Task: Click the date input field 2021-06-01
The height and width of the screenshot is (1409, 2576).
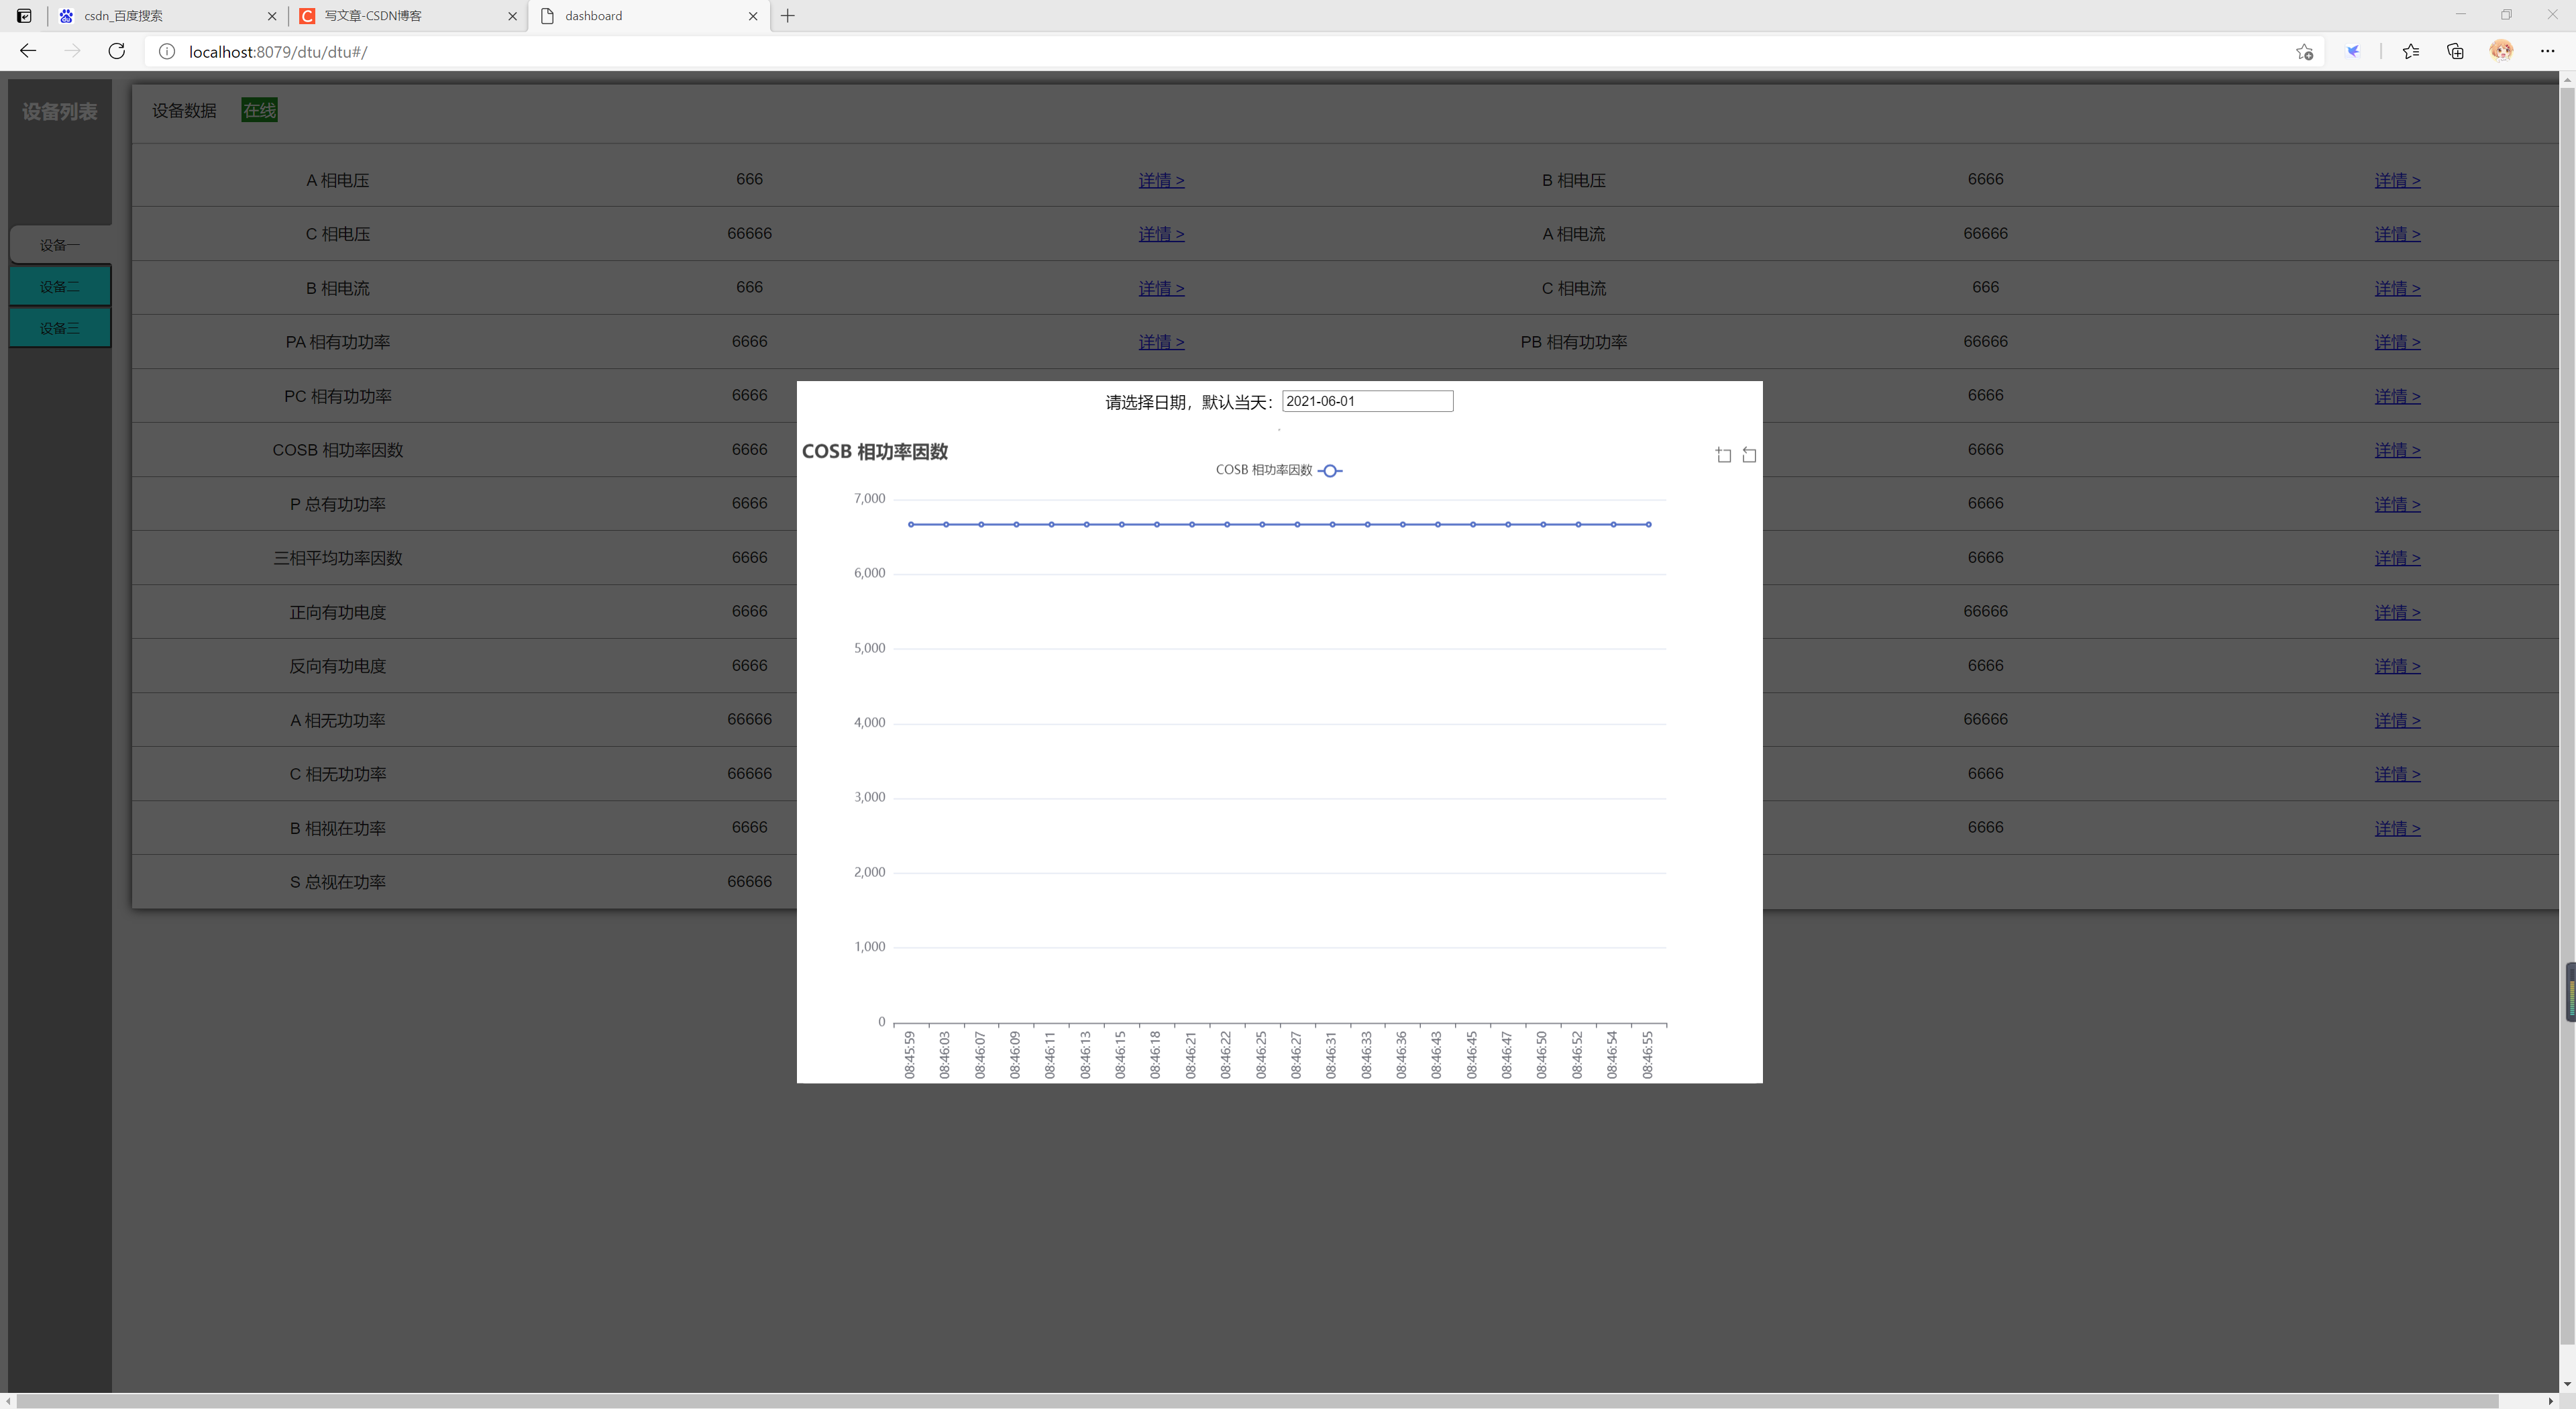Action: point(1366,401)
